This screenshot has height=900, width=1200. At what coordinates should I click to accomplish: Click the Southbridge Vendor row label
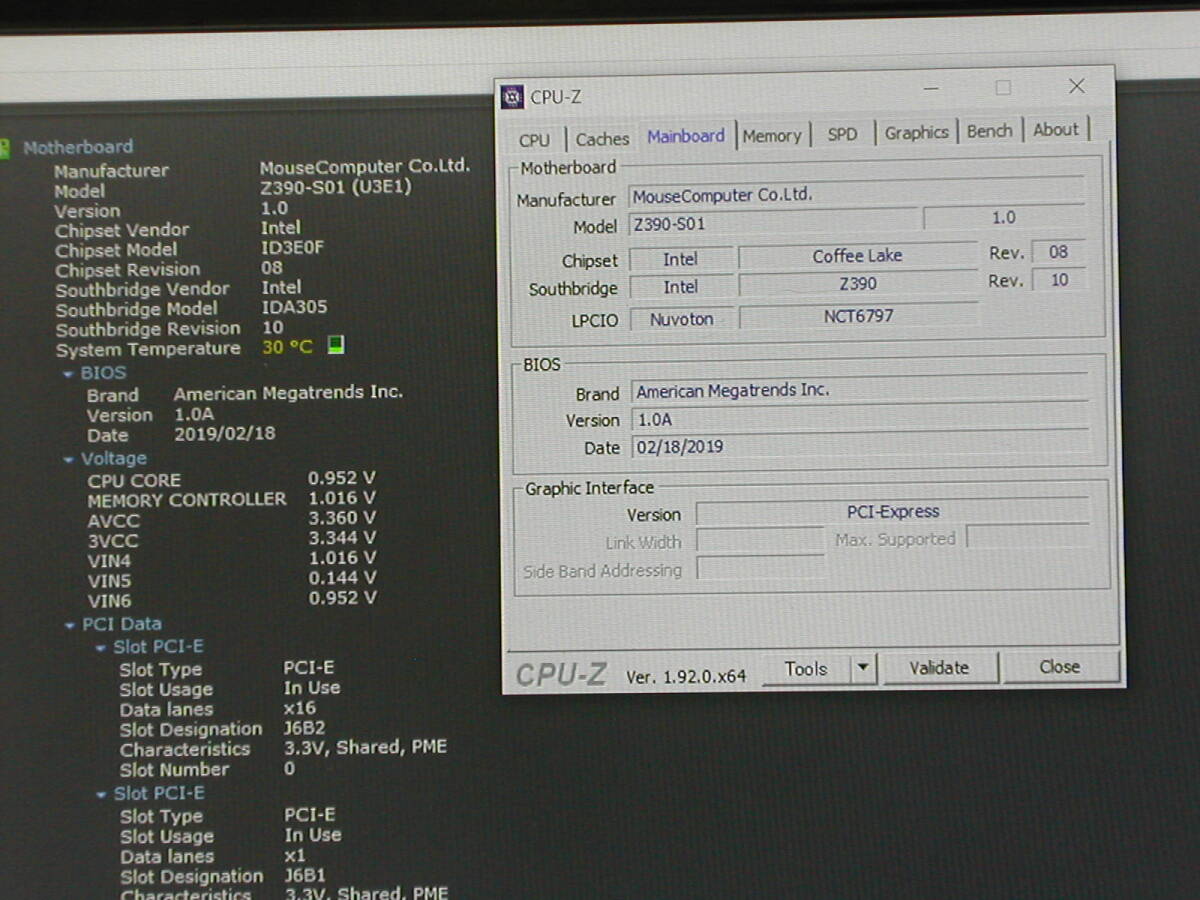pos(142,289)
